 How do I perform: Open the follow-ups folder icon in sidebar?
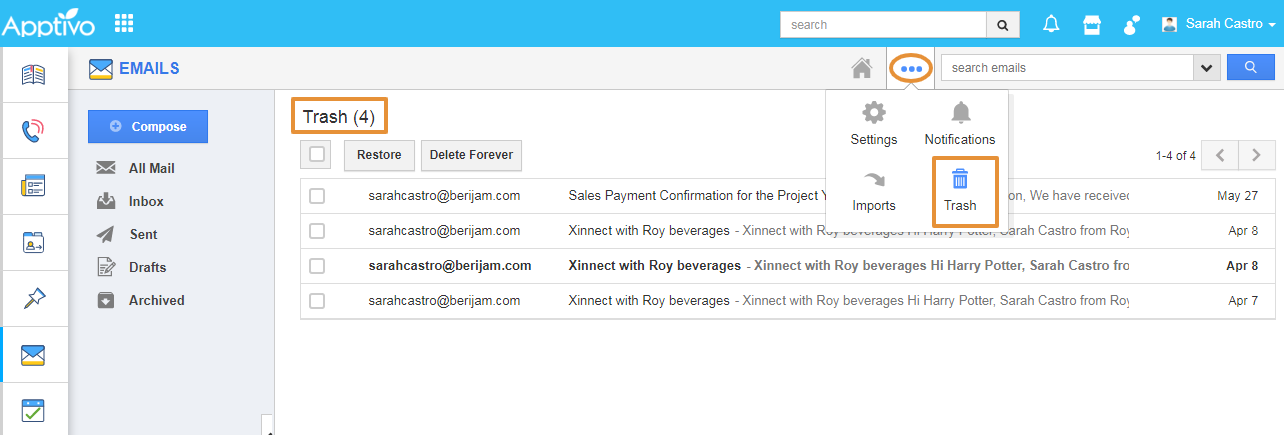point(34,242)
